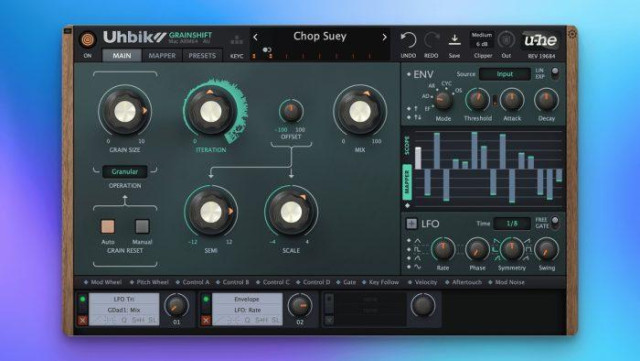Click the LFO Symmetry knob
Image resolution: width=640 pixels, height=361 pixels.
pyautogui.click(x=511, y=250)
